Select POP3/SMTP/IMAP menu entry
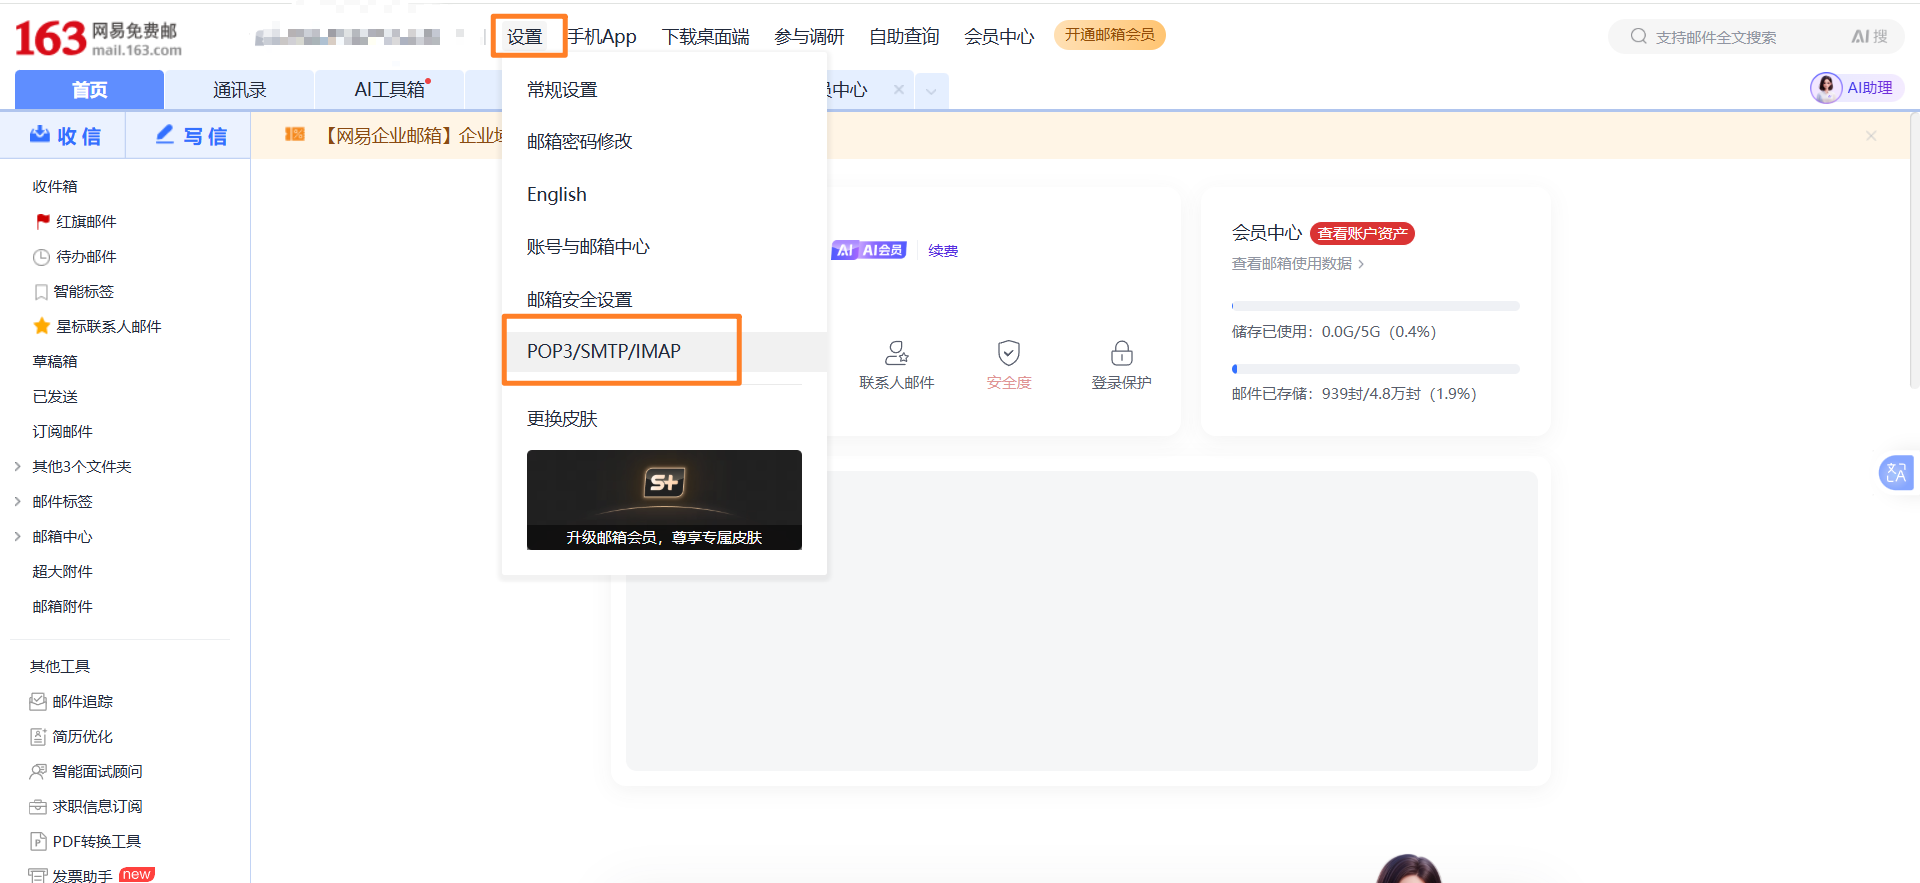 point(664,351)
